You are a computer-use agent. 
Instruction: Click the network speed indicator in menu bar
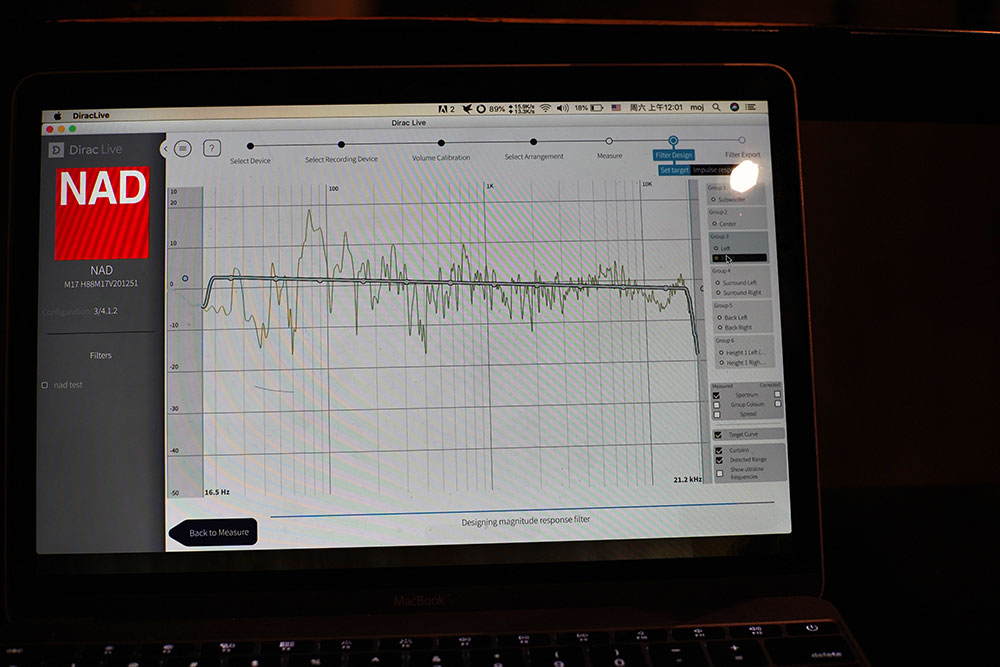point(522,108)
